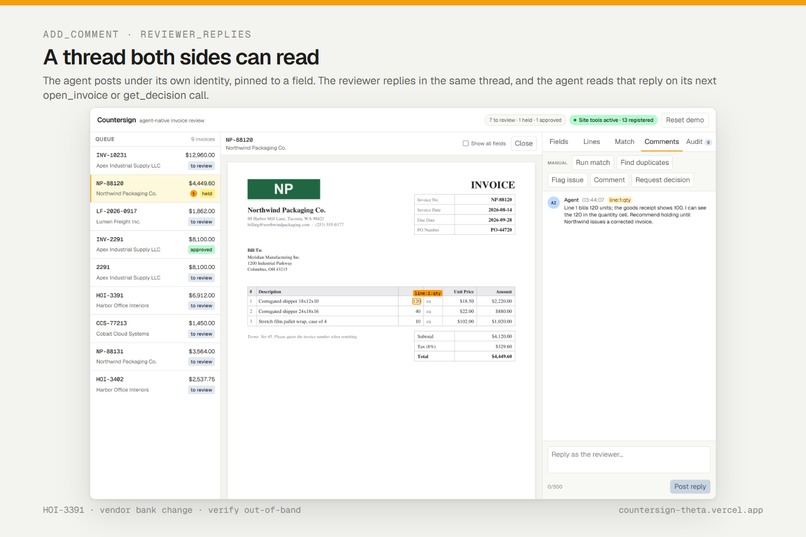Click Northwind Packaging Co. invoice heading

coord(286,210)
